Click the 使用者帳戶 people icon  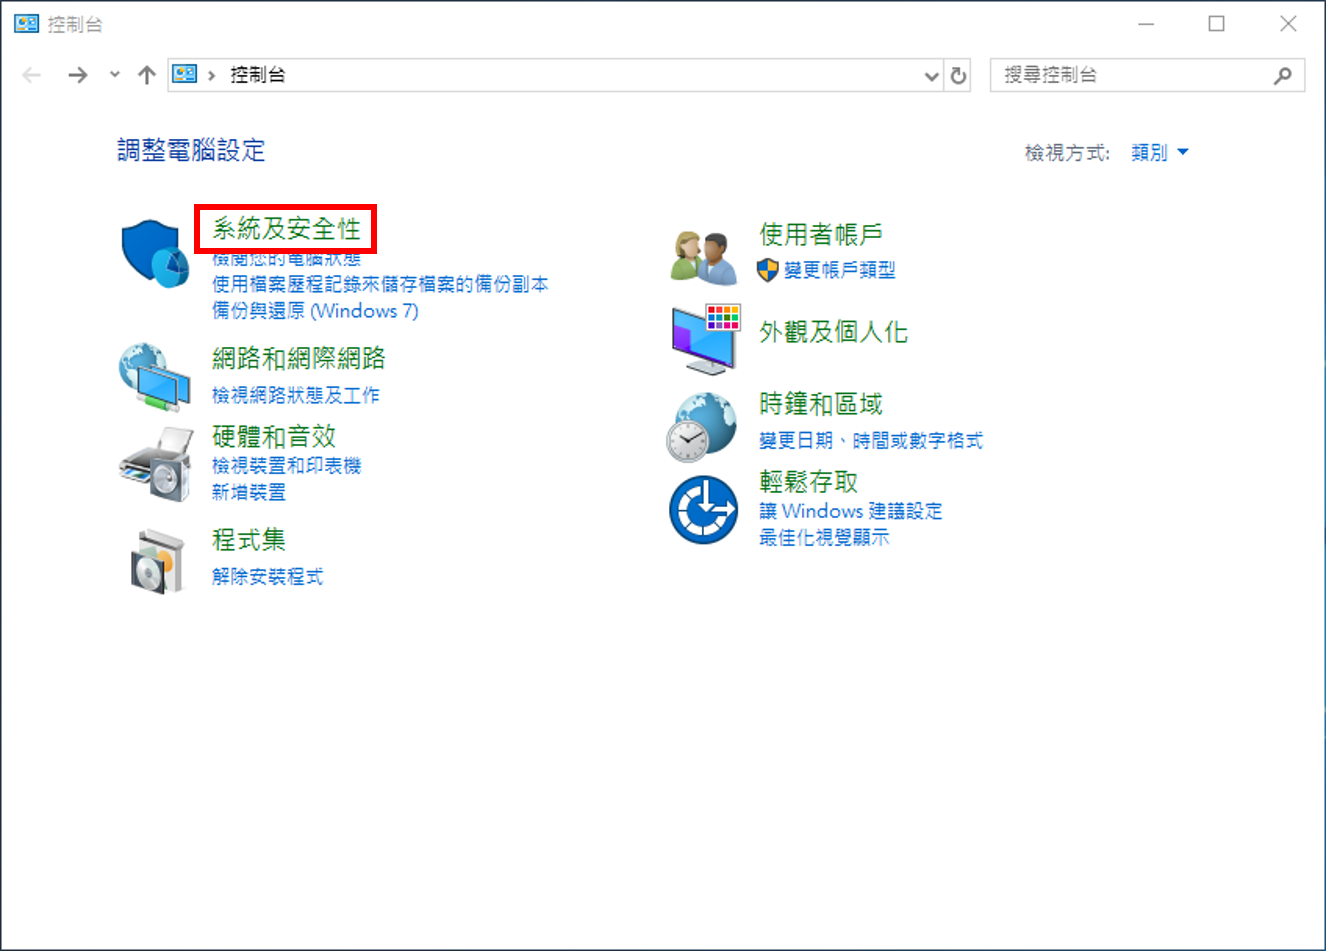[x=703, y=258]
